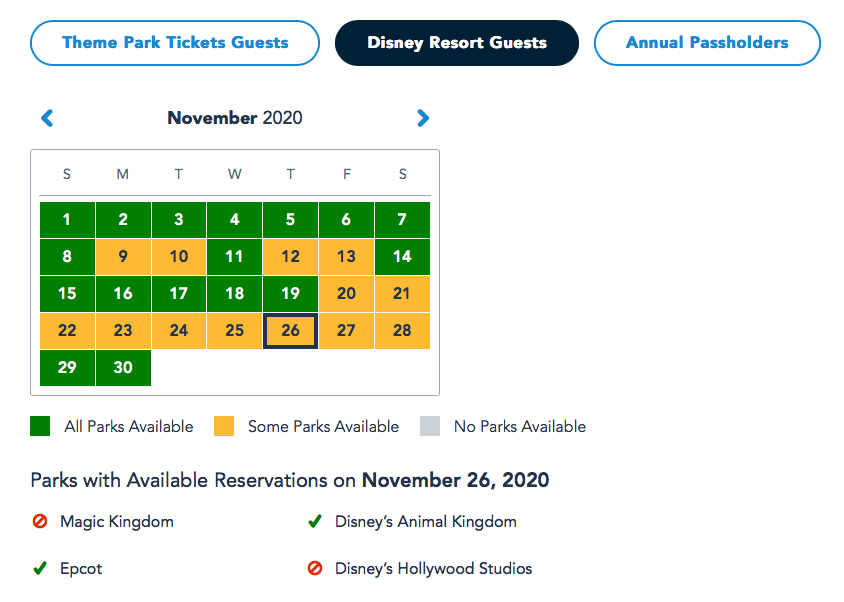Click the unavailable icon beside Hollywood Studios

[315, 569]
